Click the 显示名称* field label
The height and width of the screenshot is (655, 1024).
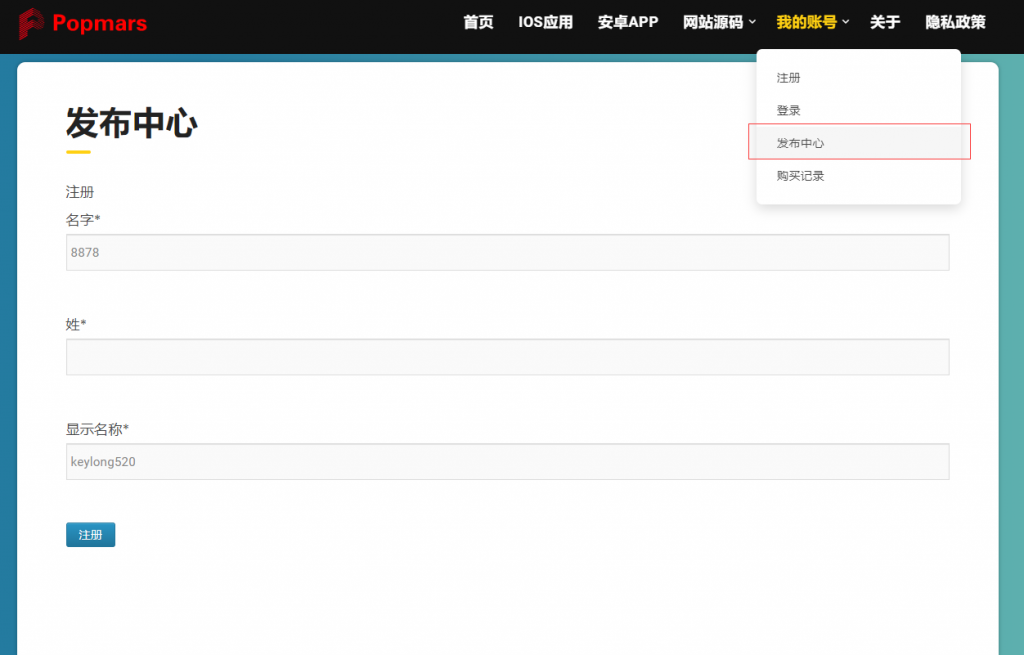pos(97,429)
